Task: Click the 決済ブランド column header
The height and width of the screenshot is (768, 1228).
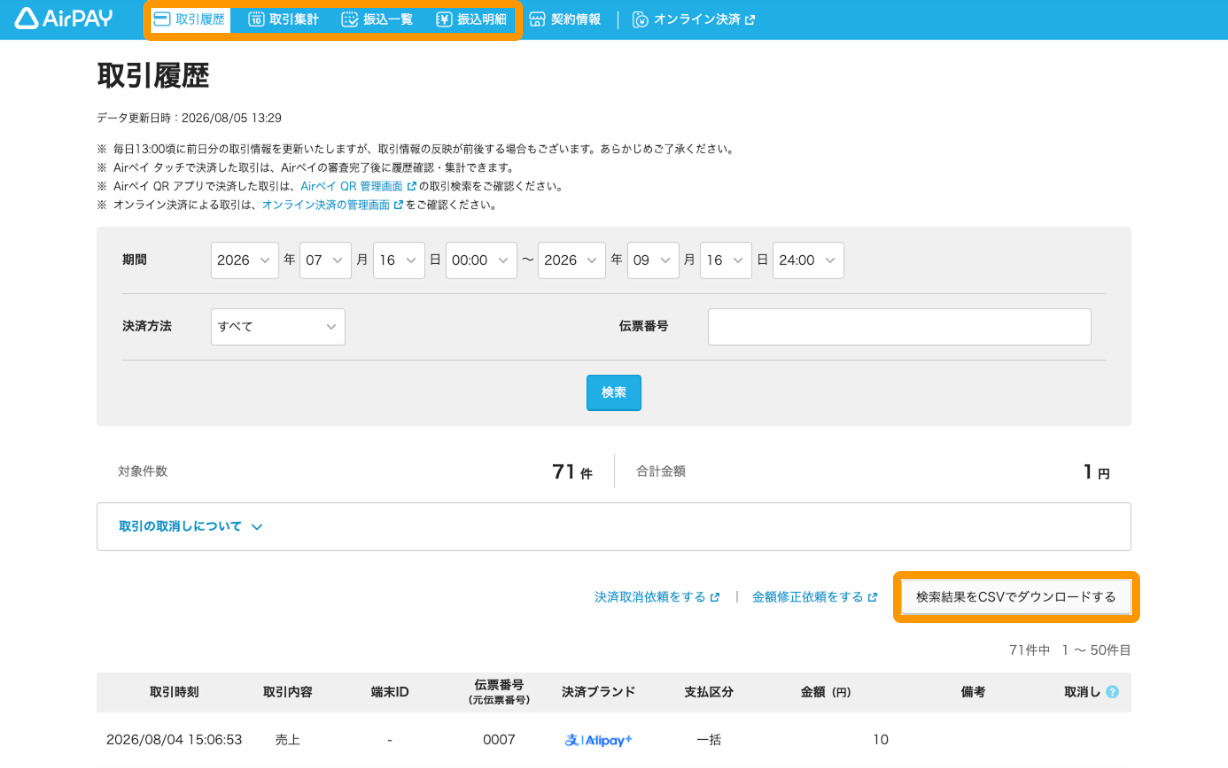Action: [599, 692]
